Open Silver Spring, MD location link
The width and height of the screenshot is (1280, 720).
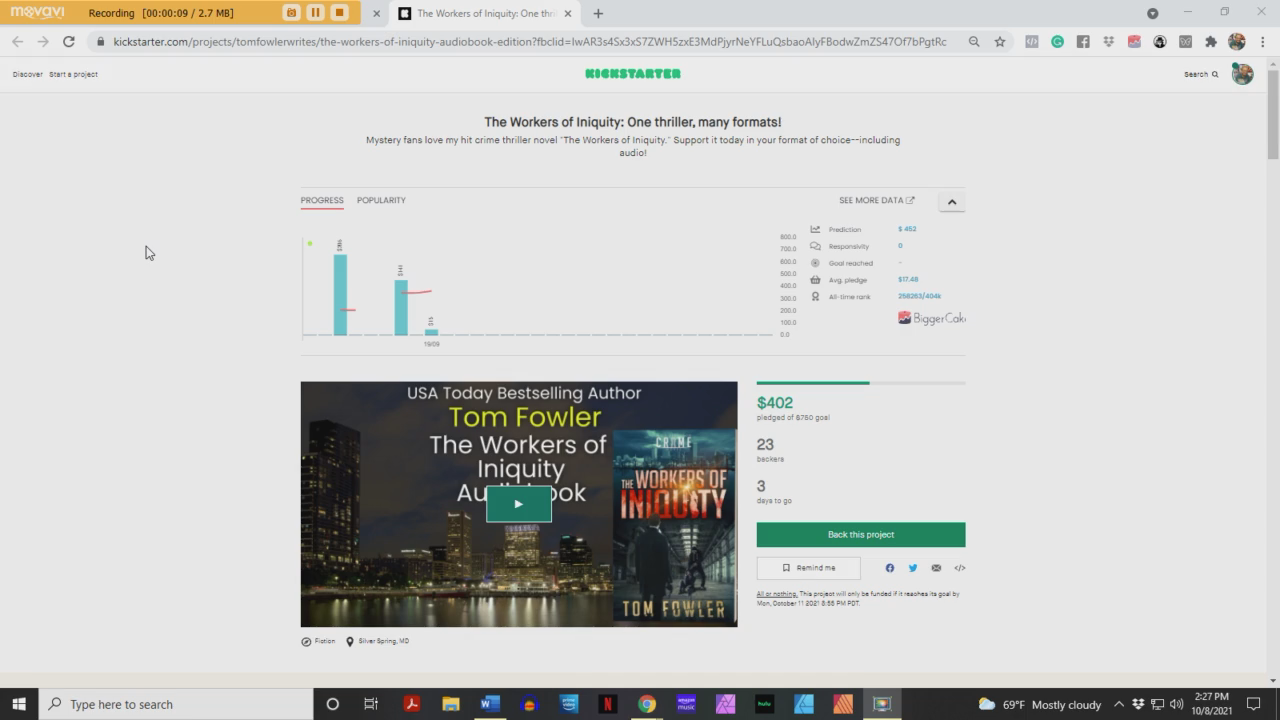pyautogui.click(x=378, y=641)
